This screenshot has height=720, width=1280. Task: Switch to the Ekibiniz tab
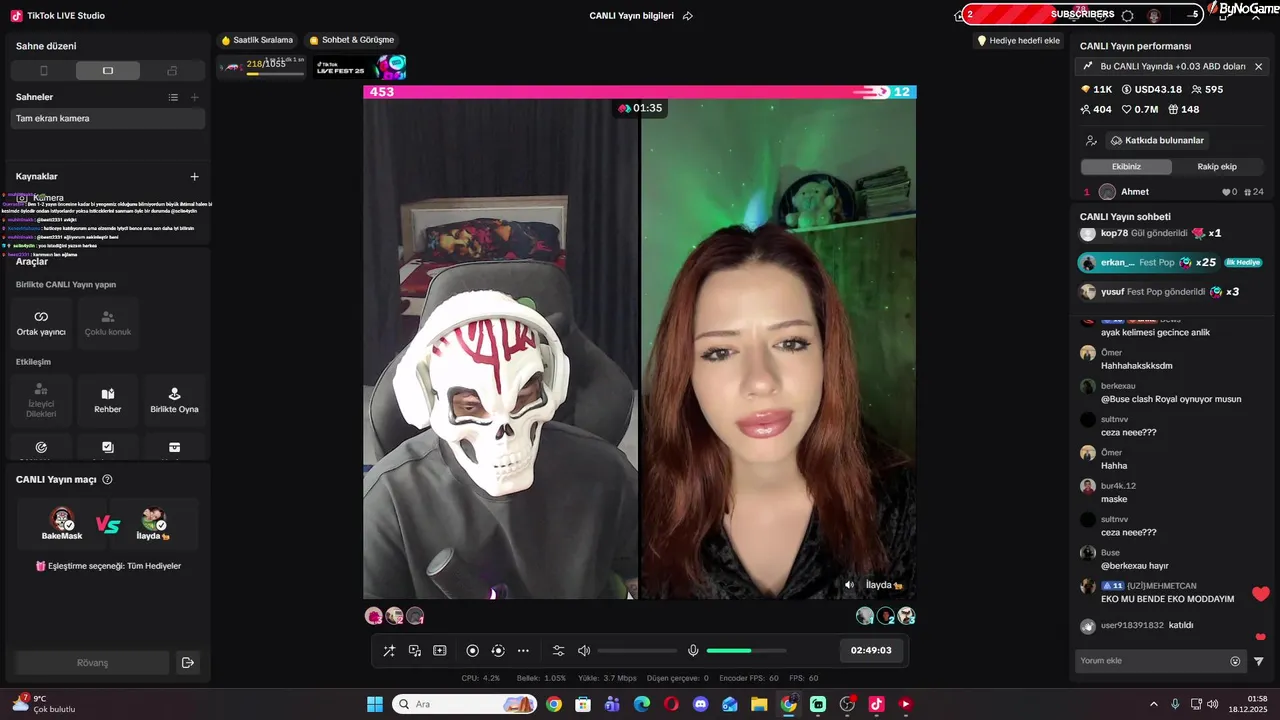point(1126,167)
